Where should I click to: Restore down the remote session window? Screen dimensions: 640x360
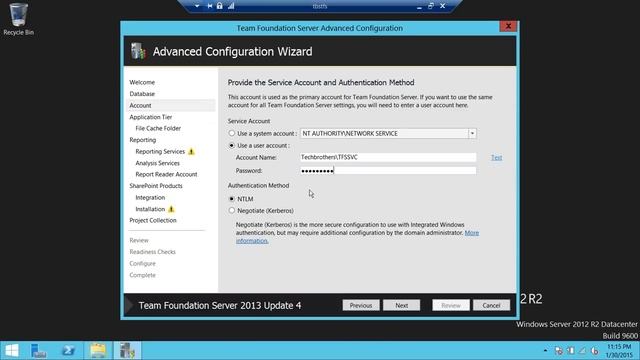[431, 6]
